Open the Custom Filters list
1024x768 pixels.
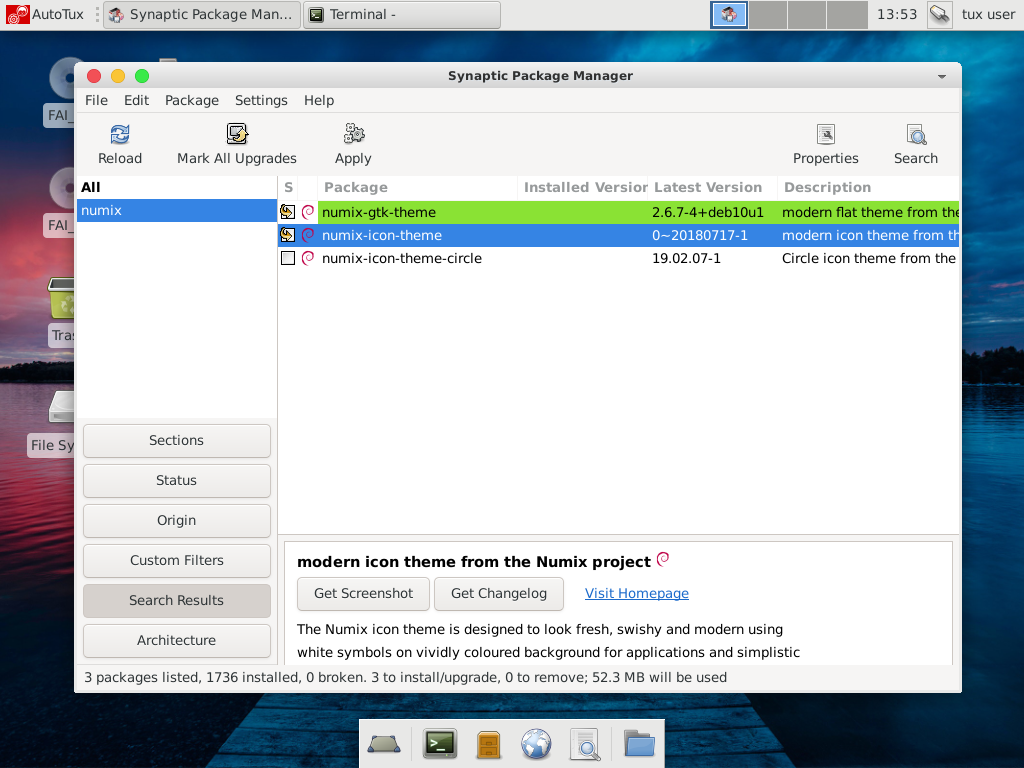click(176, 560)
